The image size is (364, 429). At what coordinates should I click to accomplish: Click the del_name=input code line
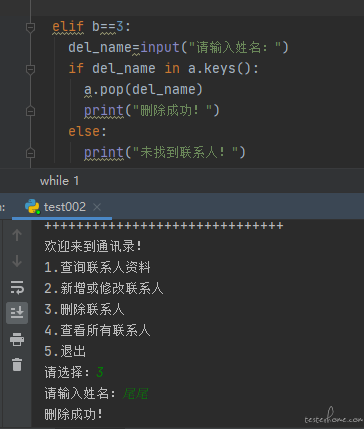[178, 48]
